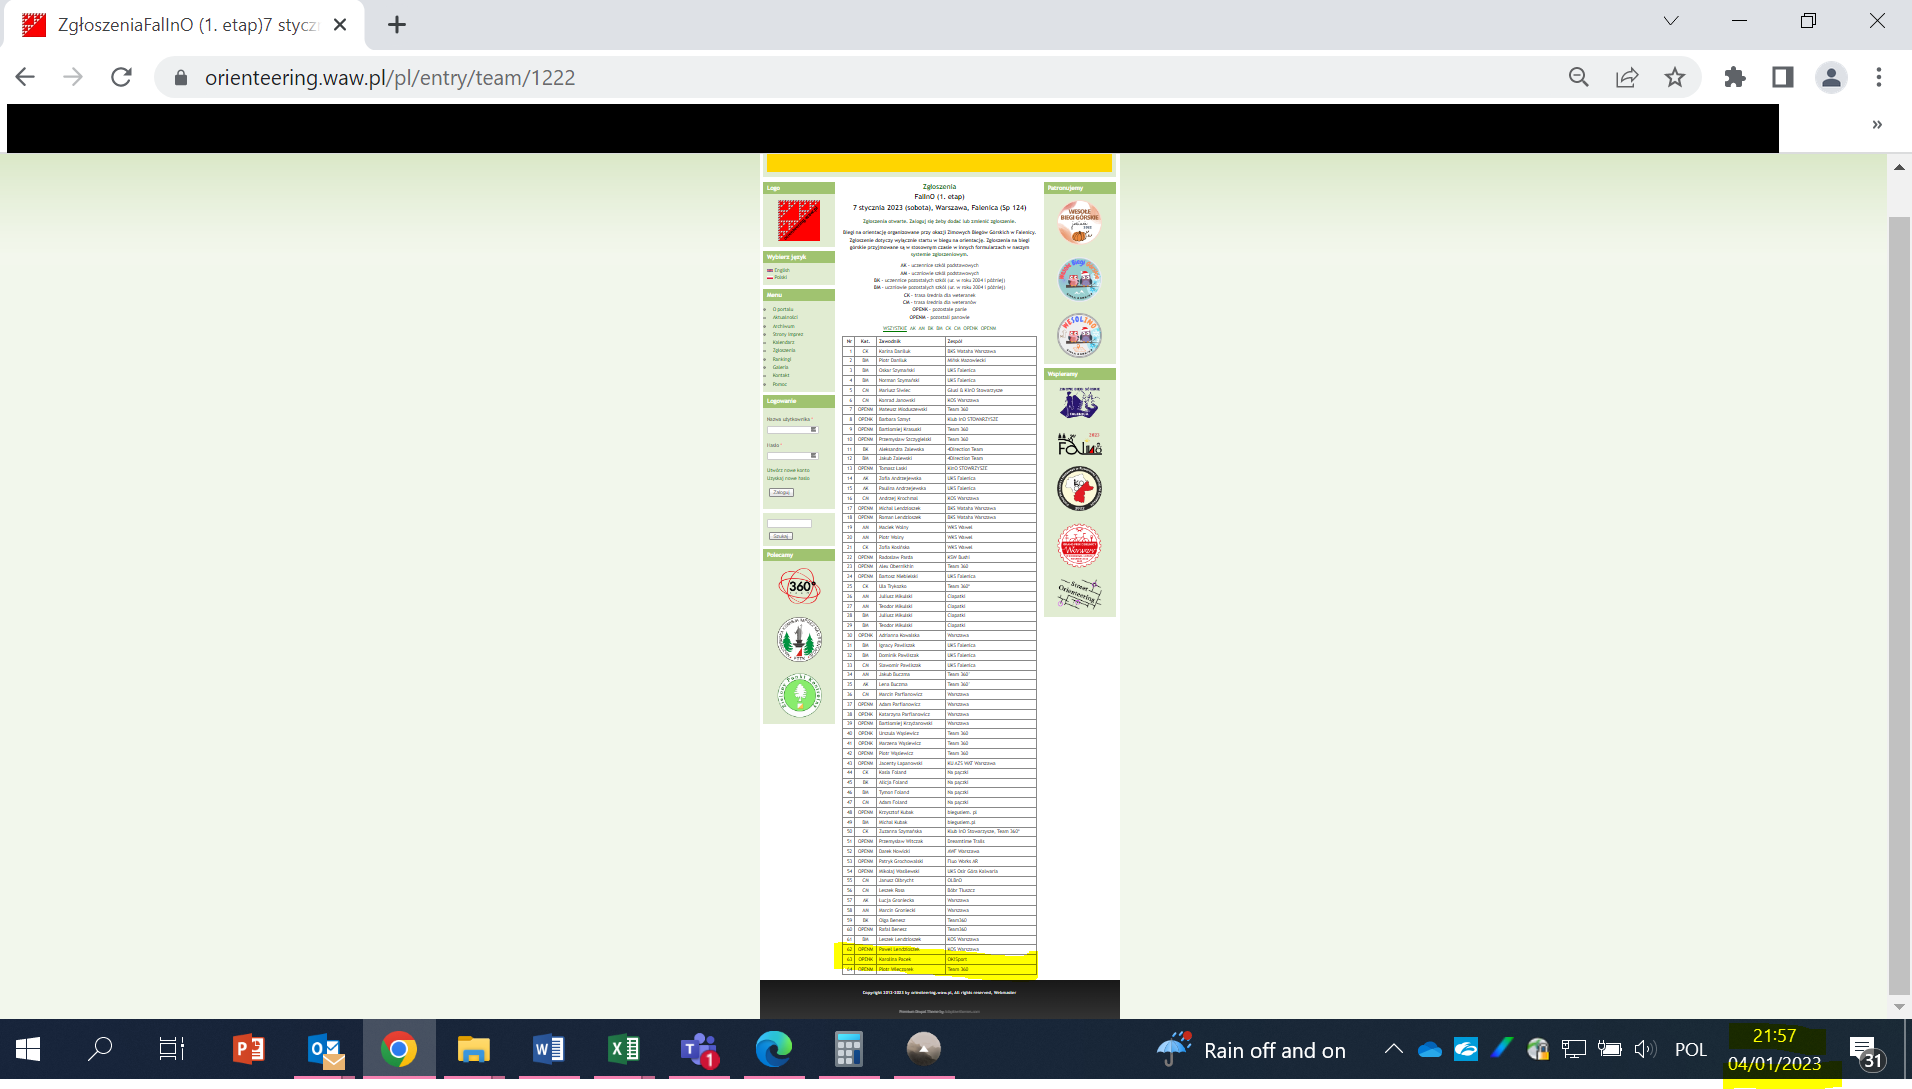Click the zoom magnifier icon in address bar

[x=1578, y=77]
